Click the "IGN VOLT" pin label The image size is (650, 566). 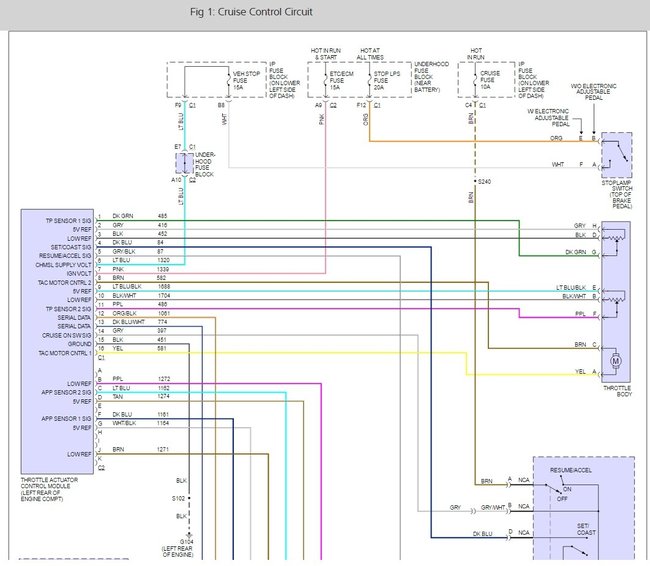(x=79, y=274)
